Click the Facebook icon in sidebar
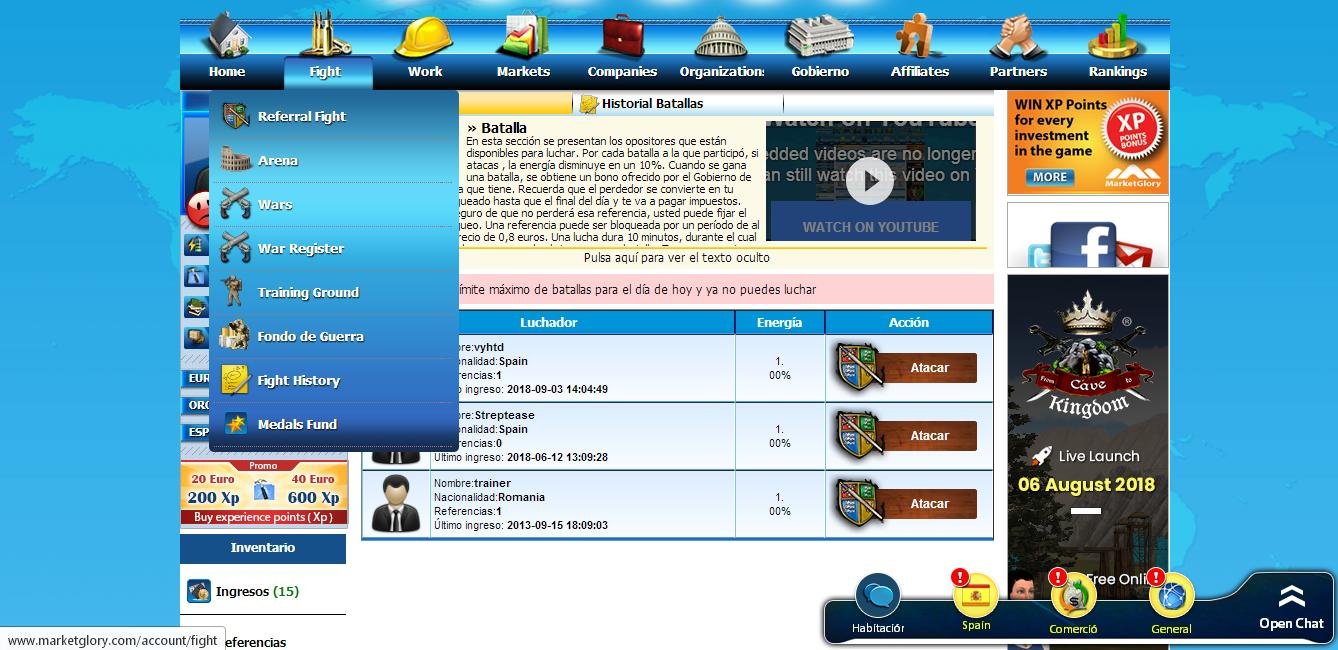1338x650 pixels. point(1083,245)
